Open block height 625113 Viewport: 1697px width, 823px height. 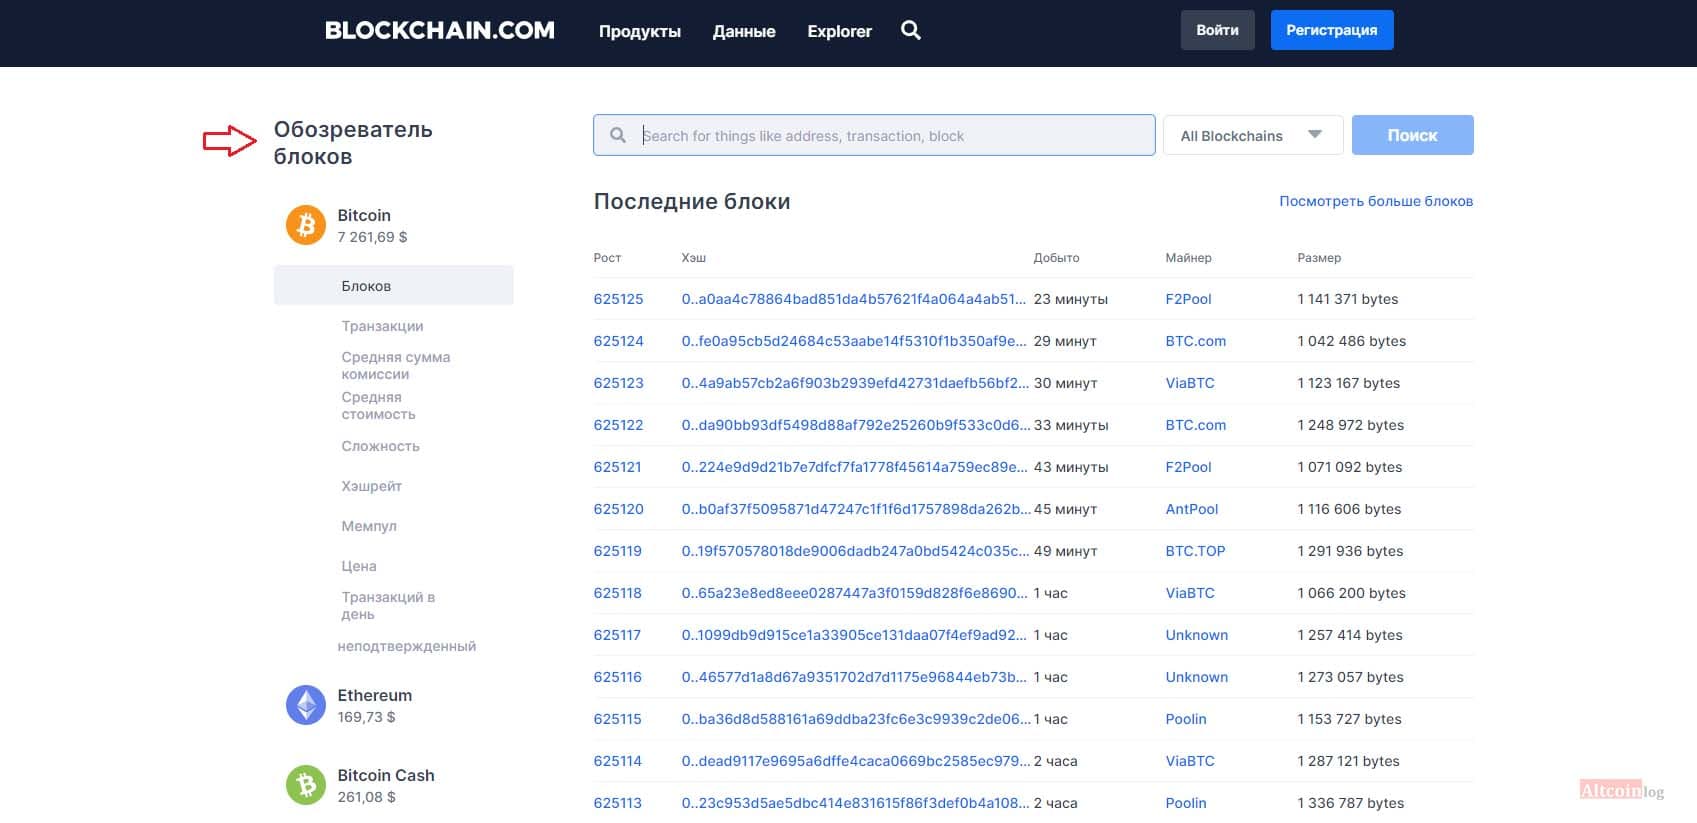[x=617, y=803]
